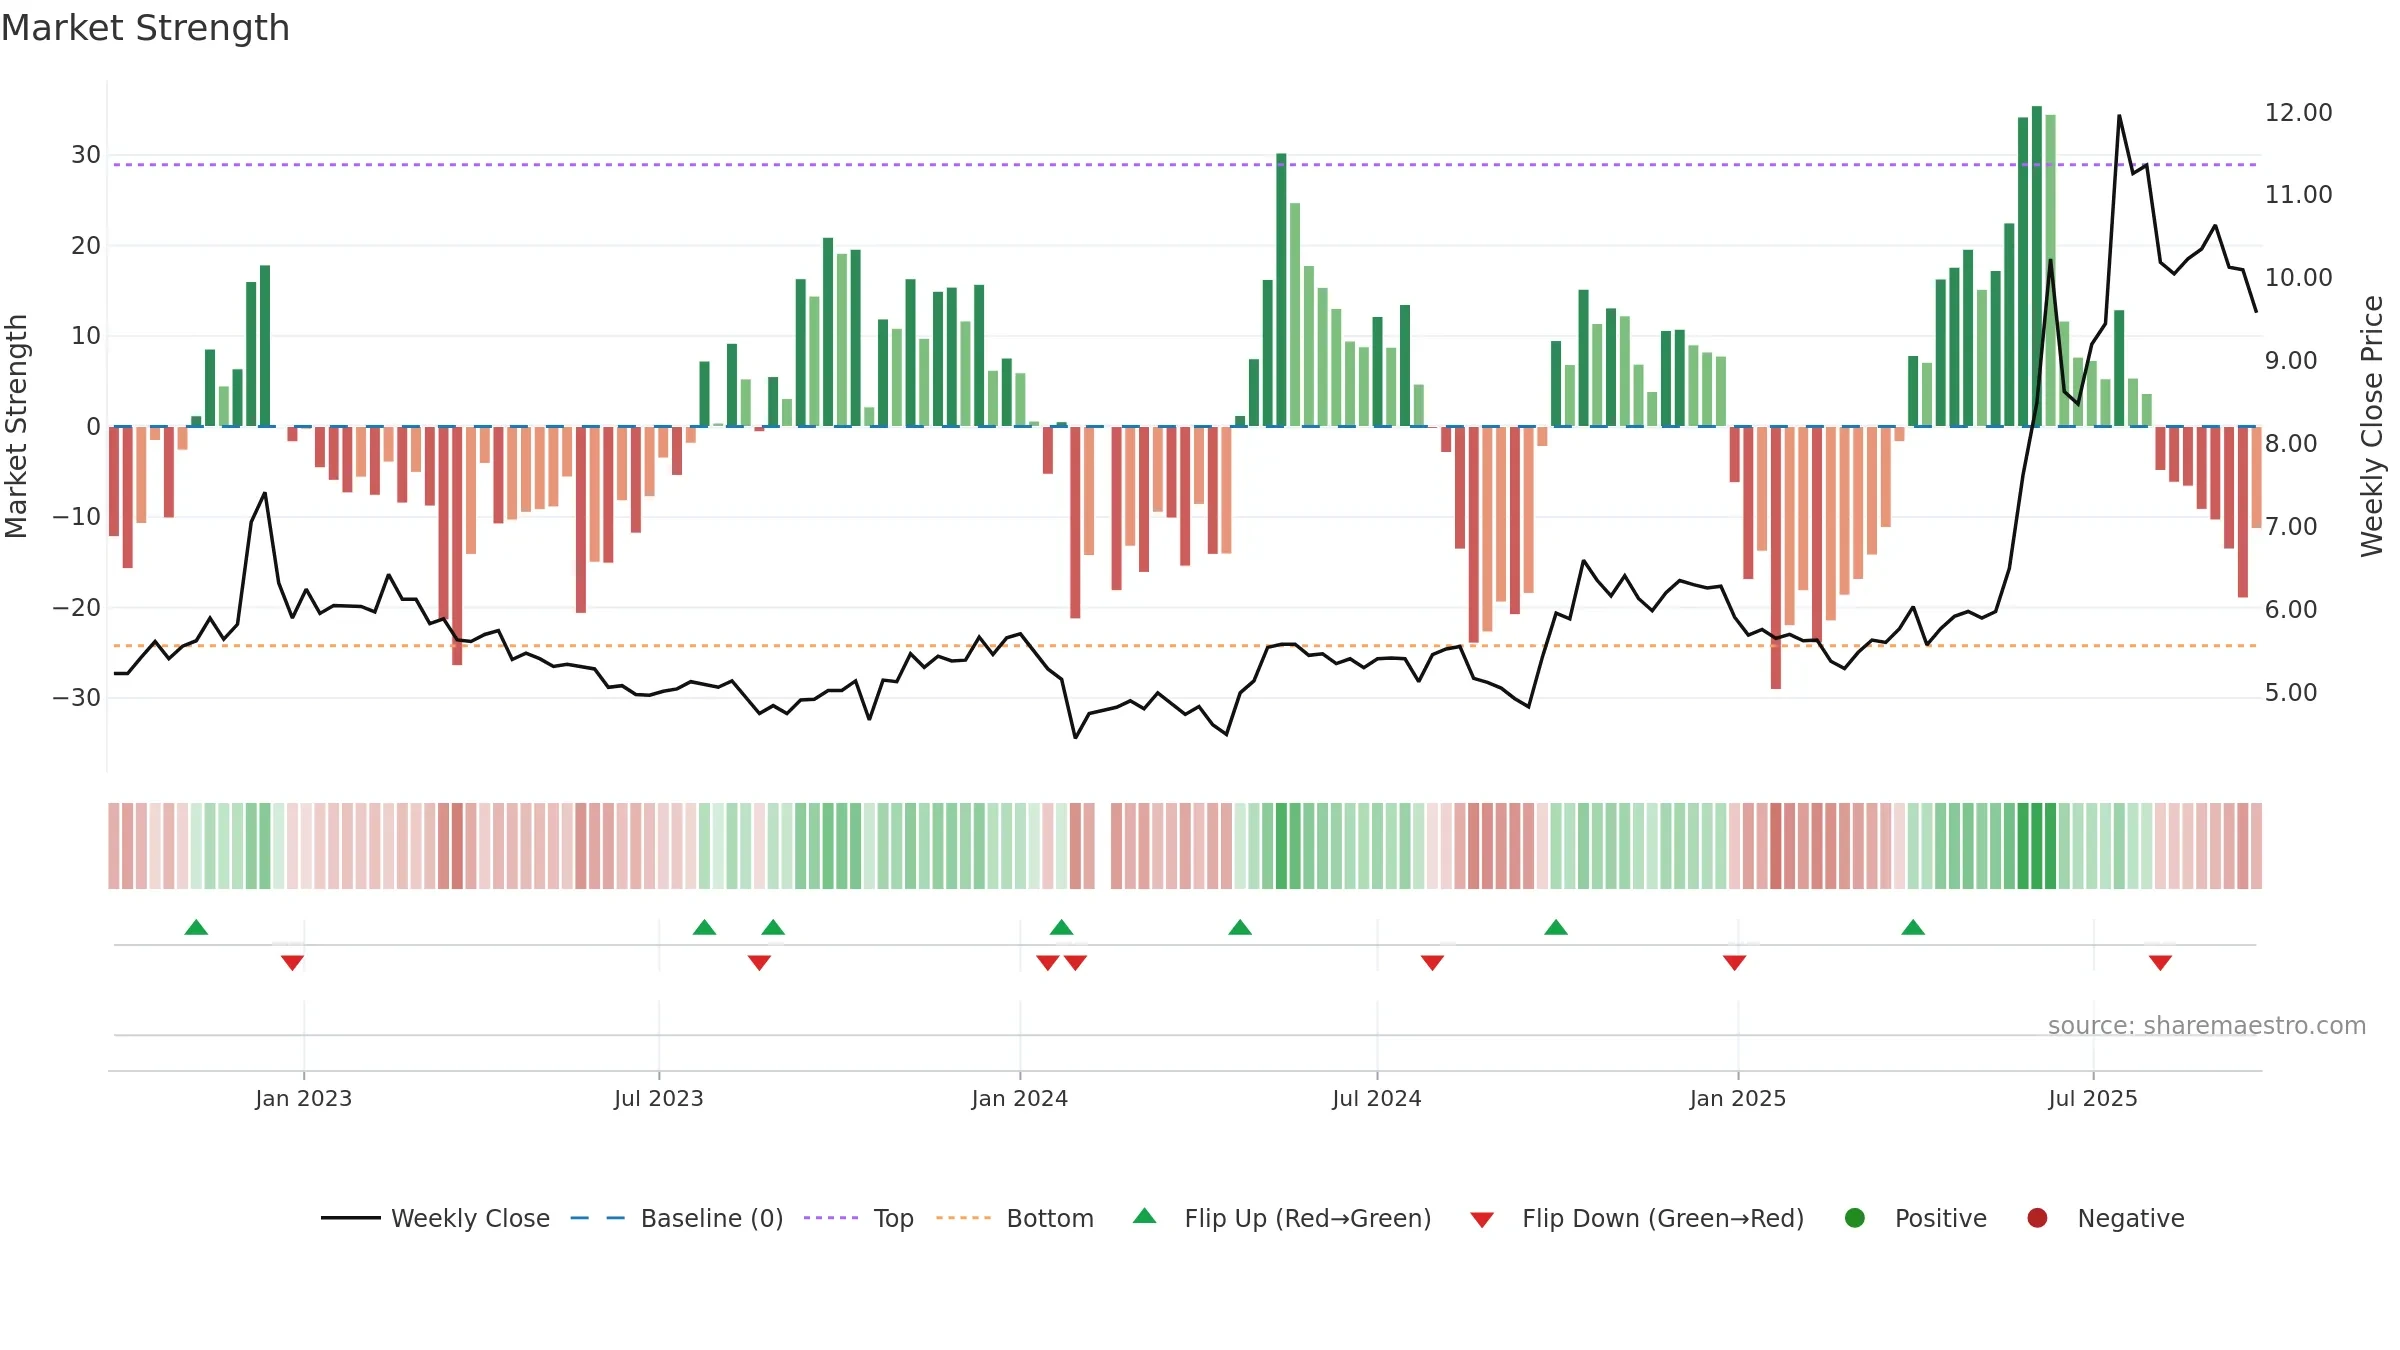Click flip-down marker just before Jan 2023
2400x1350 pixels.
pyautogui.click(x=292, y=962)
